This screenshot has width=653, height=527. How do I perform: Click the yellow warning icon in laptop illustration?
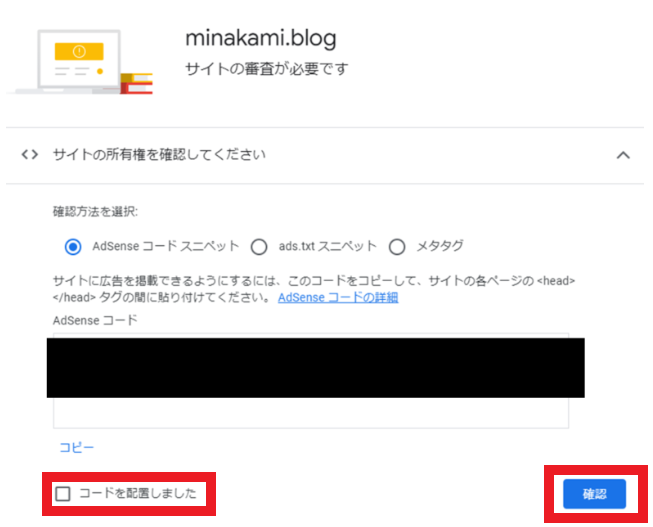79,51
